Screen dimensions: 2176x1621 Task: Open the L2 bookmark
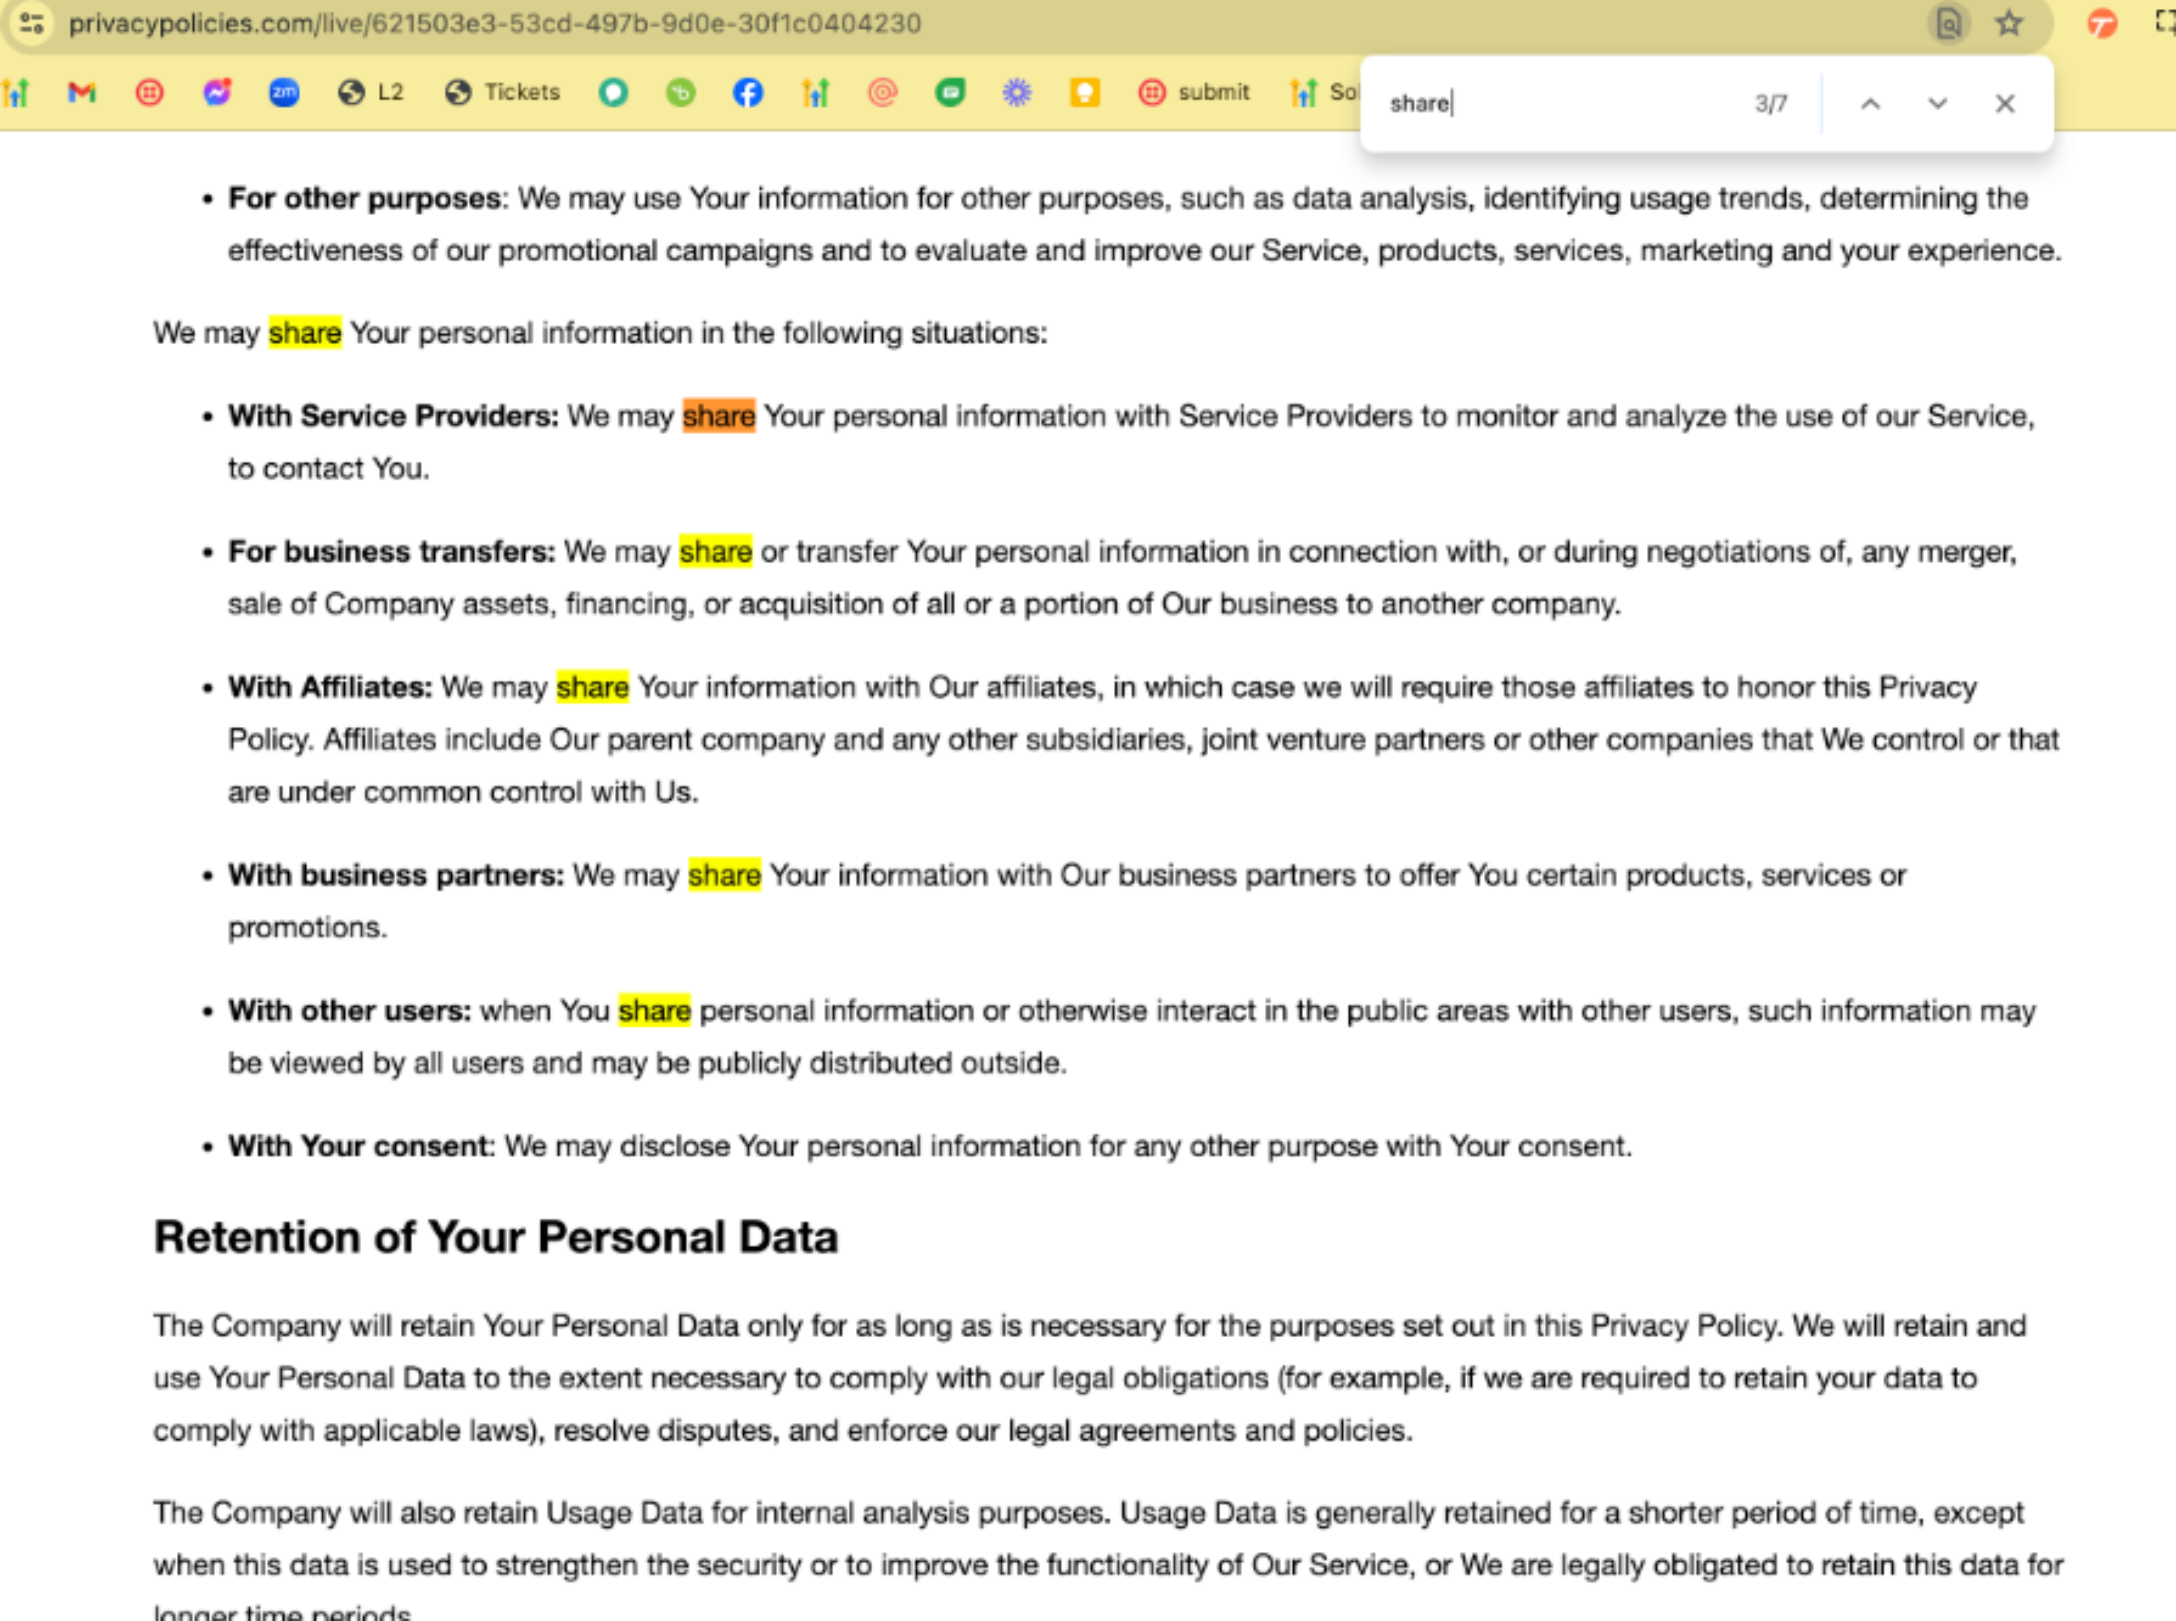[x=371, y=93]
